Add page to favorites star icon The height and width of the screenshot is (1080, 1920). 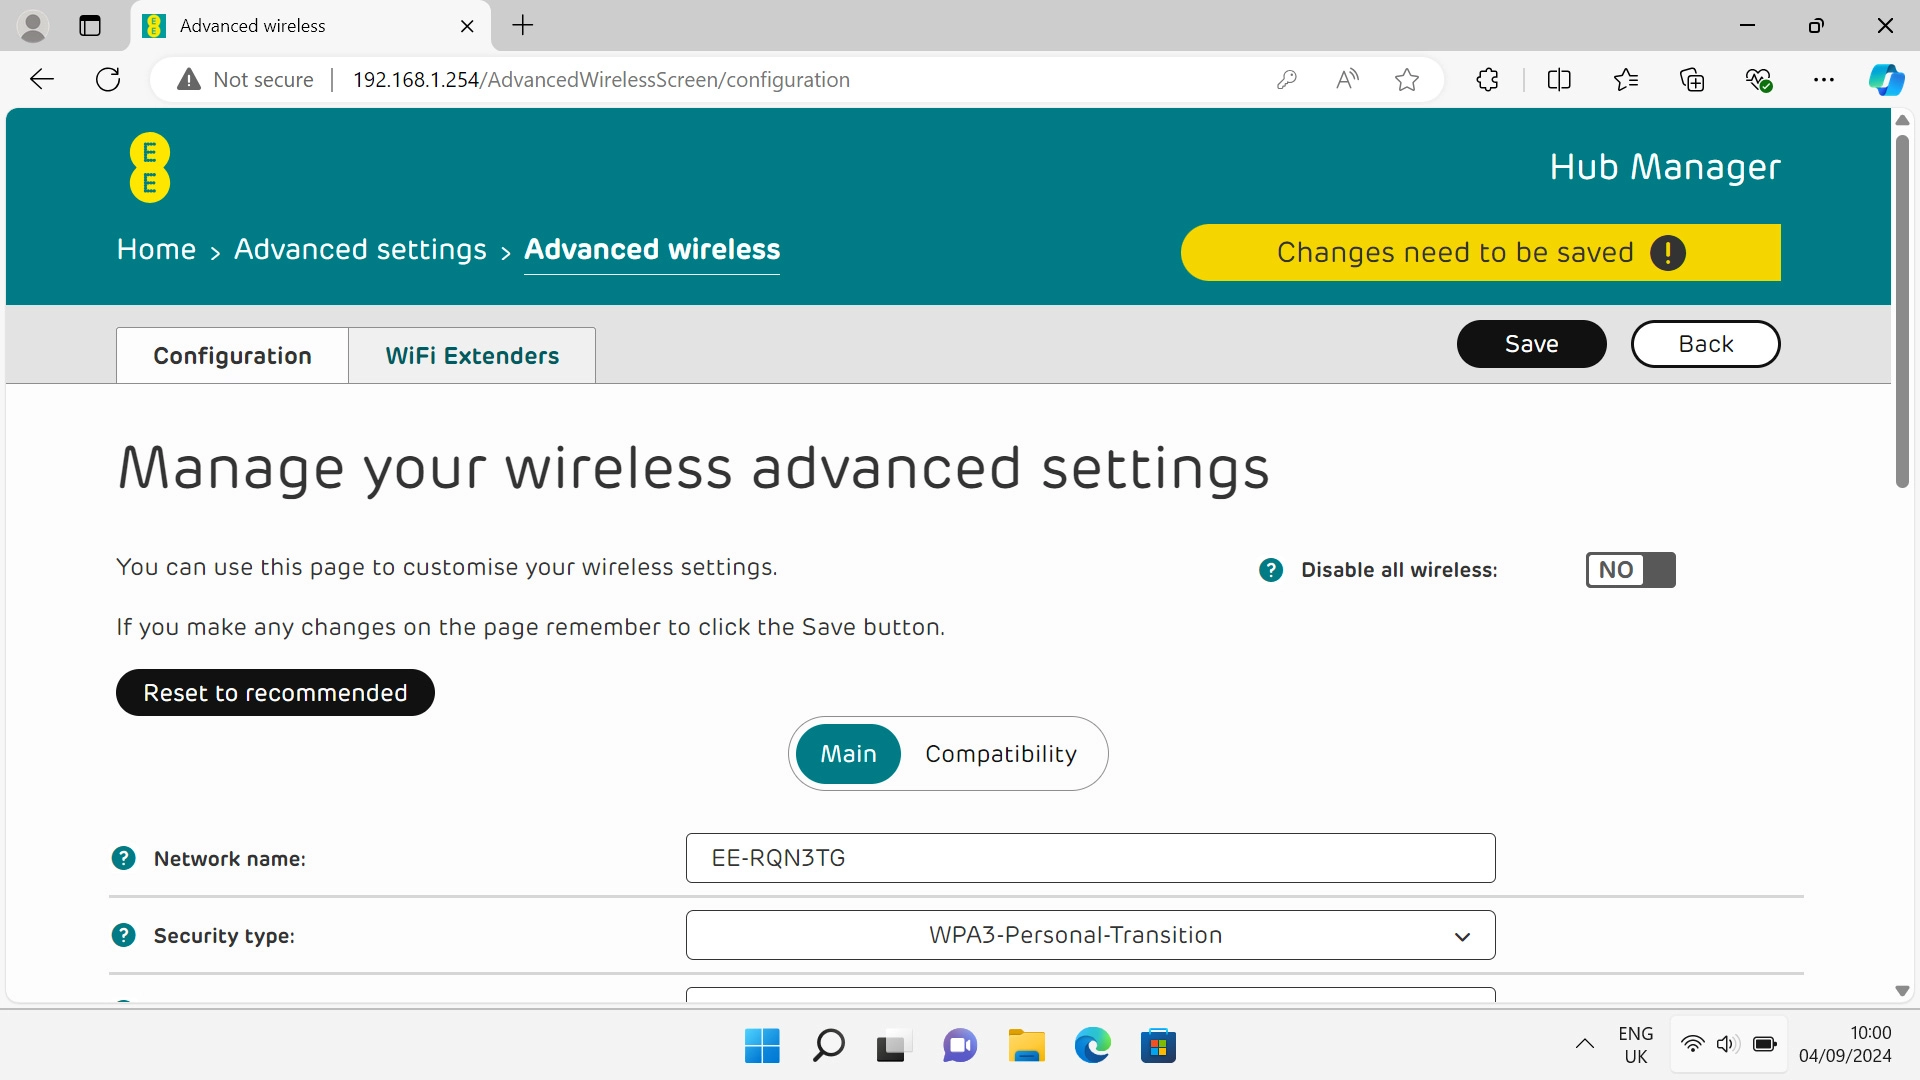pos(1407,80)
